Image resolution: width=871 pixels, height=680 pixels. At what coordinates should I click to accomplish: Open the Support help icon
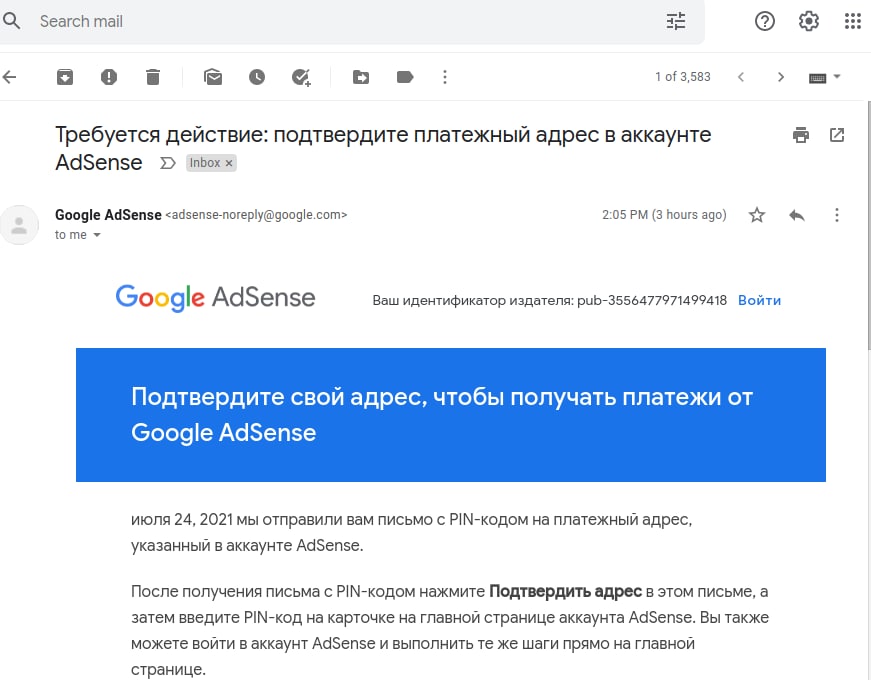pos(764,21)
